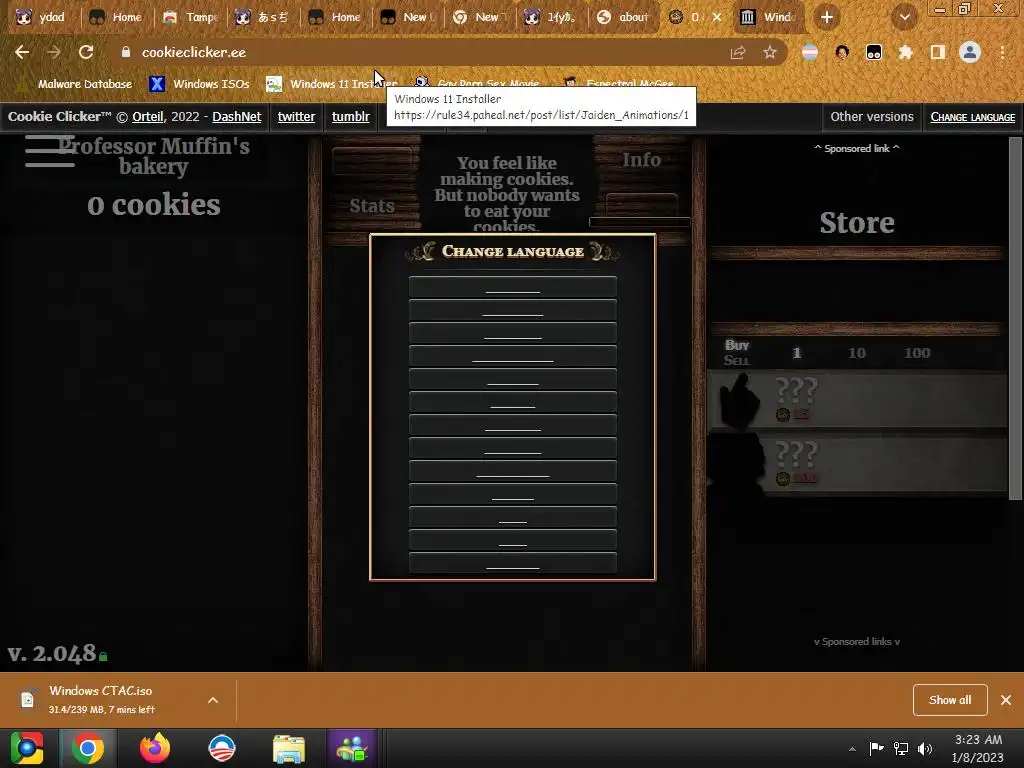Switch to the 'Tampe' tab

coord(191,18)
